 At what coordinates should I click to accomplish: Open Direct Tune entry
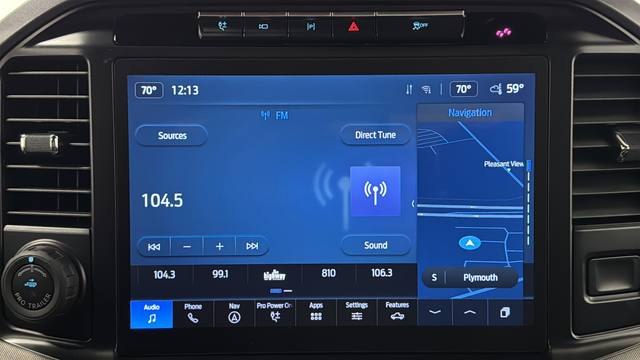376,135
